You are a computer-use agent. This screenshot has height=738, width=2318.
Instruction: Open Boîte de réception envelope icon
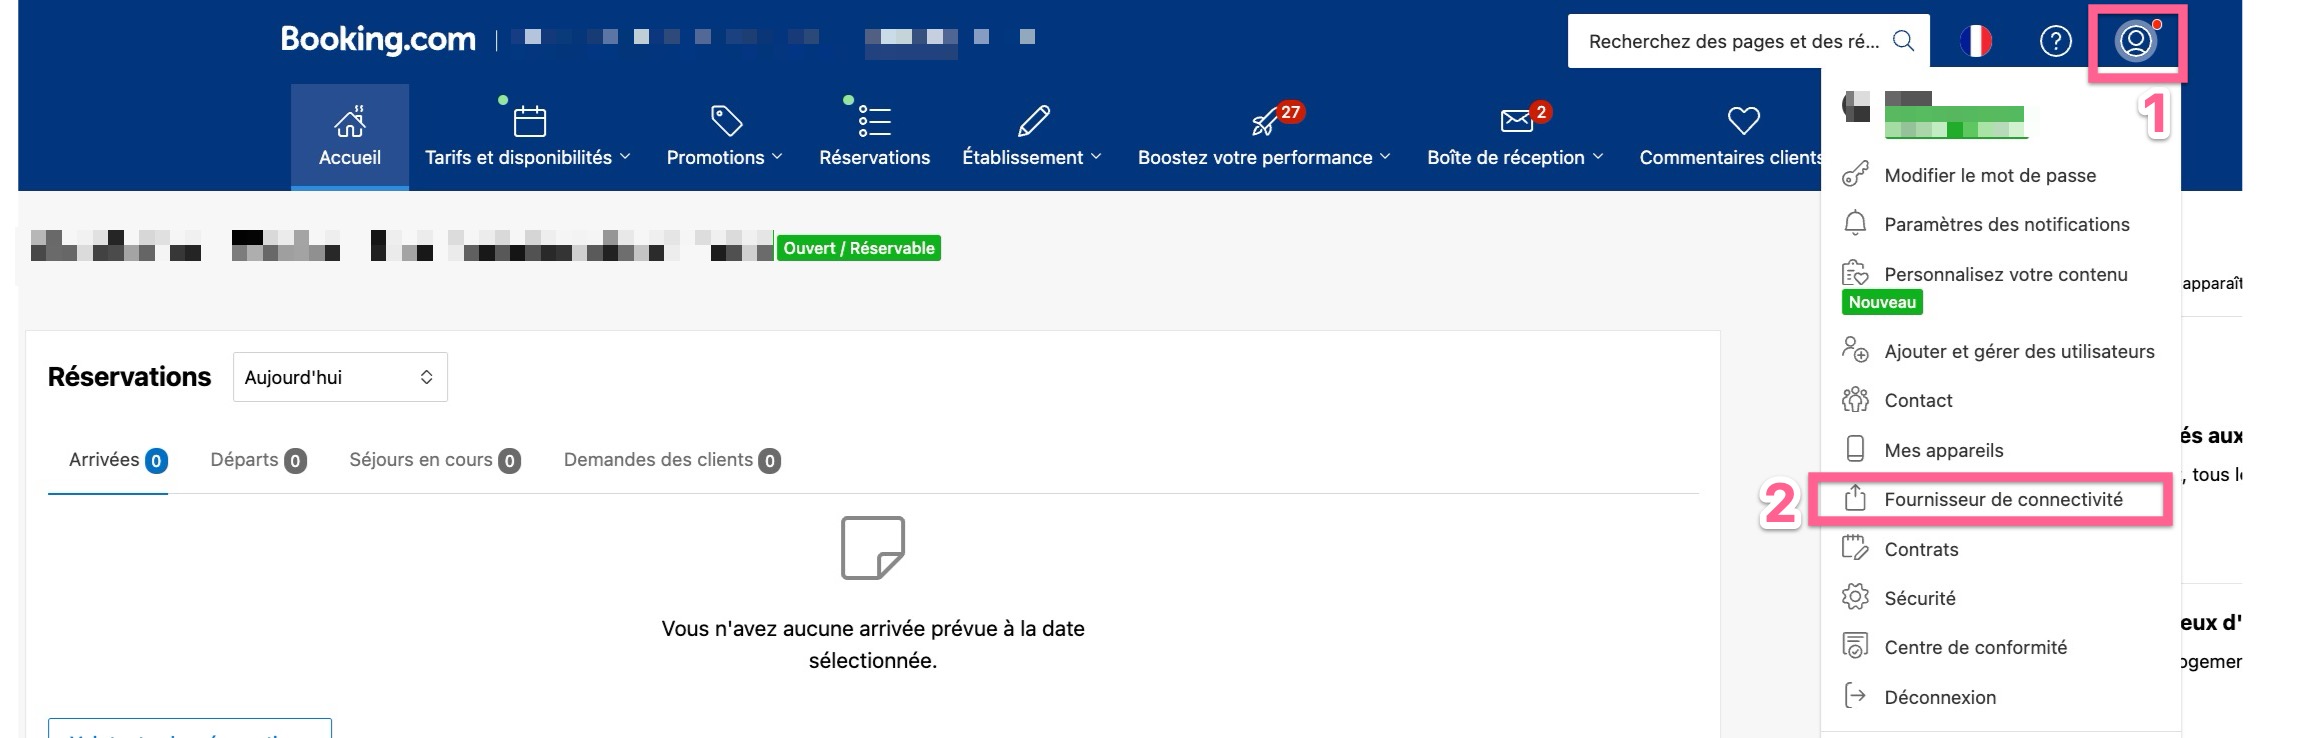(1516, 121)
